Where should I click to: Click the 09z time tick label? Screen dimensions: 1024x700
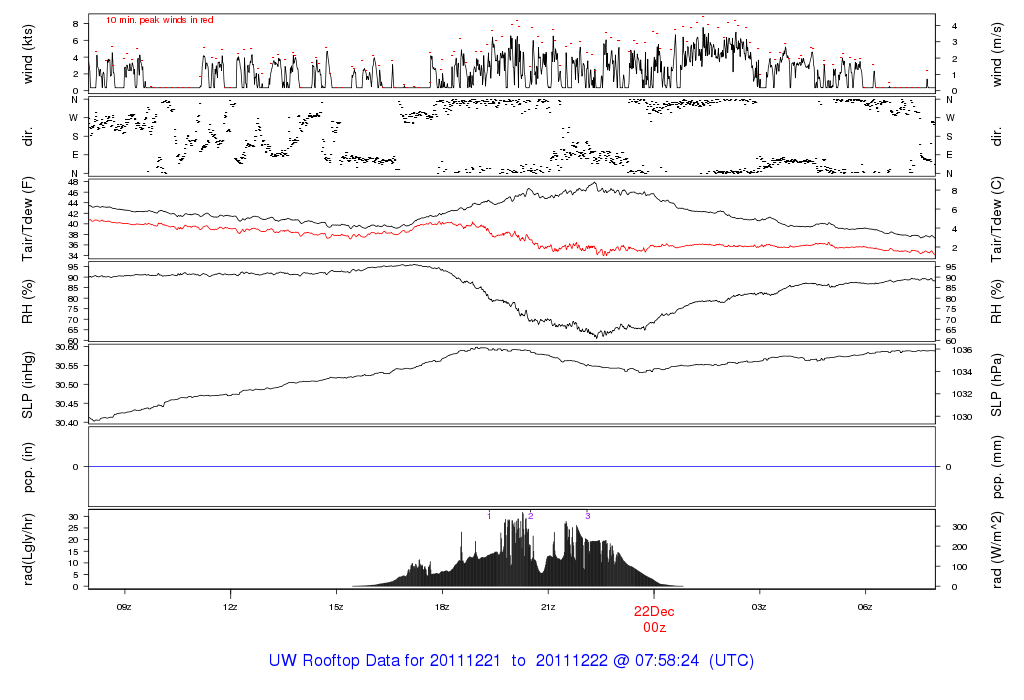click(x=124, y=606)
